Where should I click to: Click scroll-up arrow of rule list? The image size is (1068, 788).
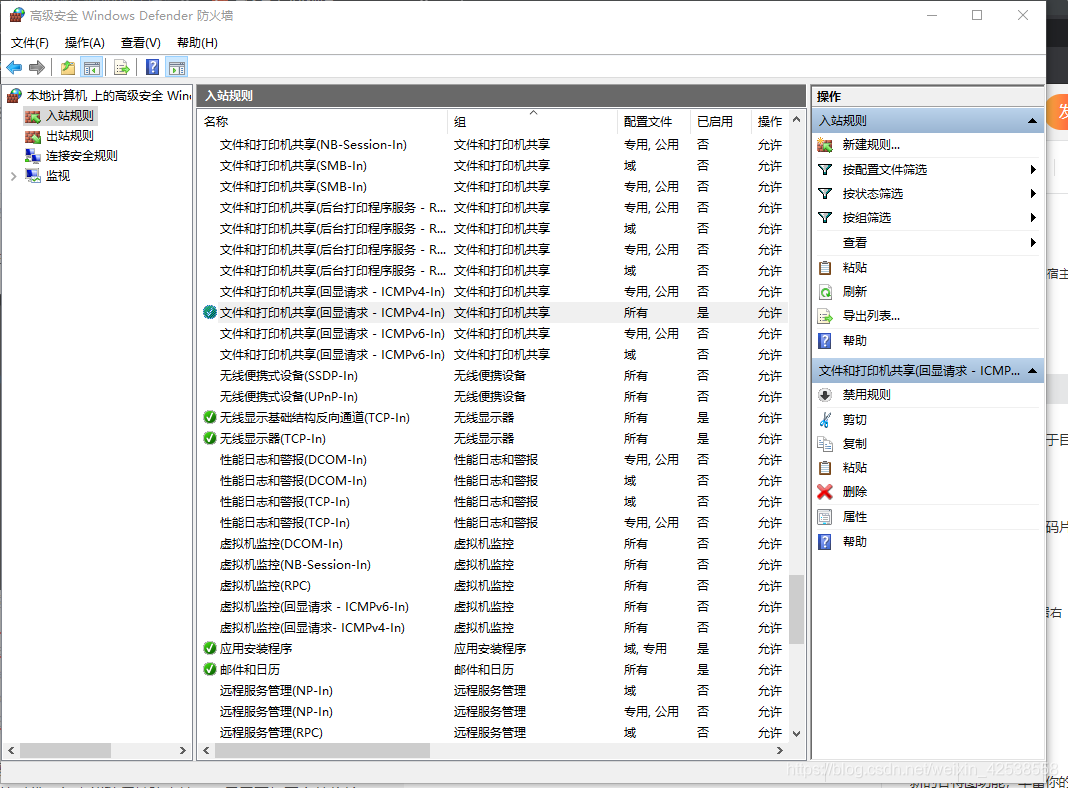click(x=796, y=120)
